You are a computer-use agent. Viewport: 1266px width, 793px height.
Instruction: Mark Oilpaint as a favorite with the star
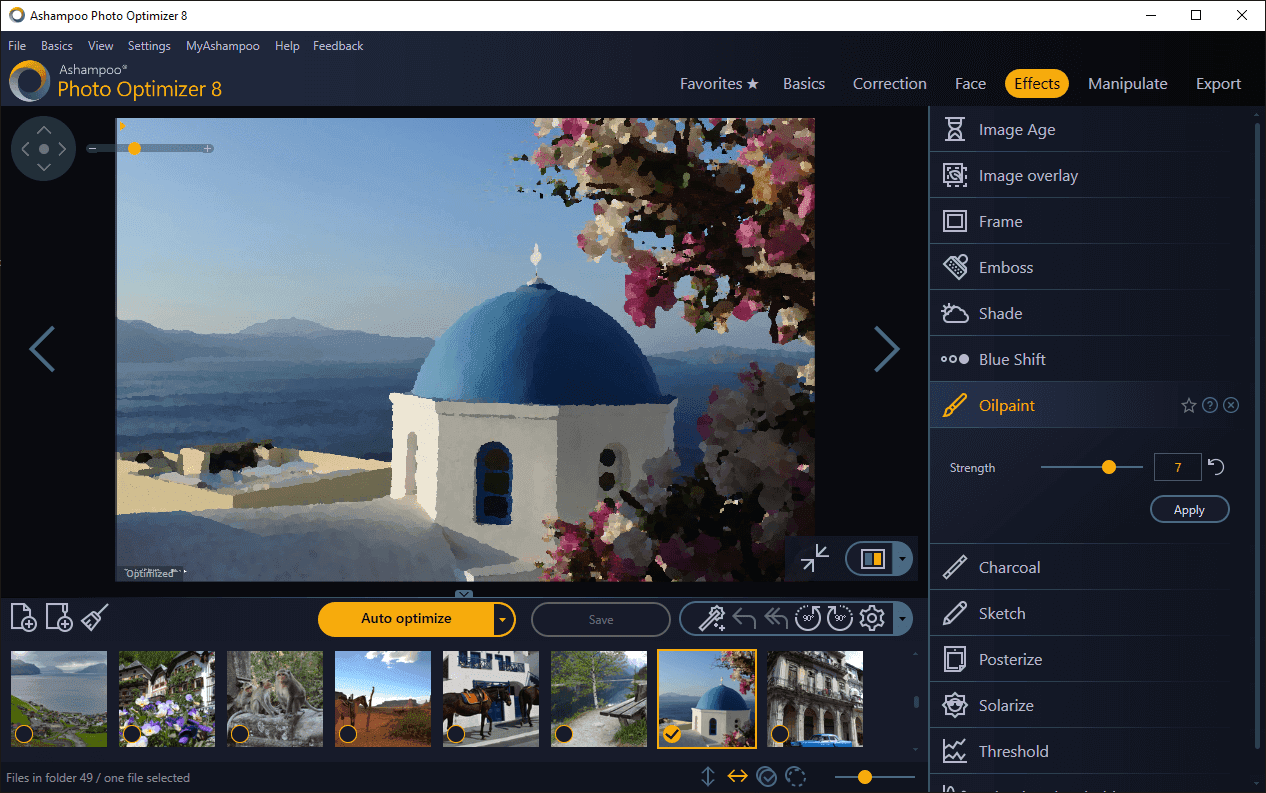pyautogui.click(x=1188, y=404)
